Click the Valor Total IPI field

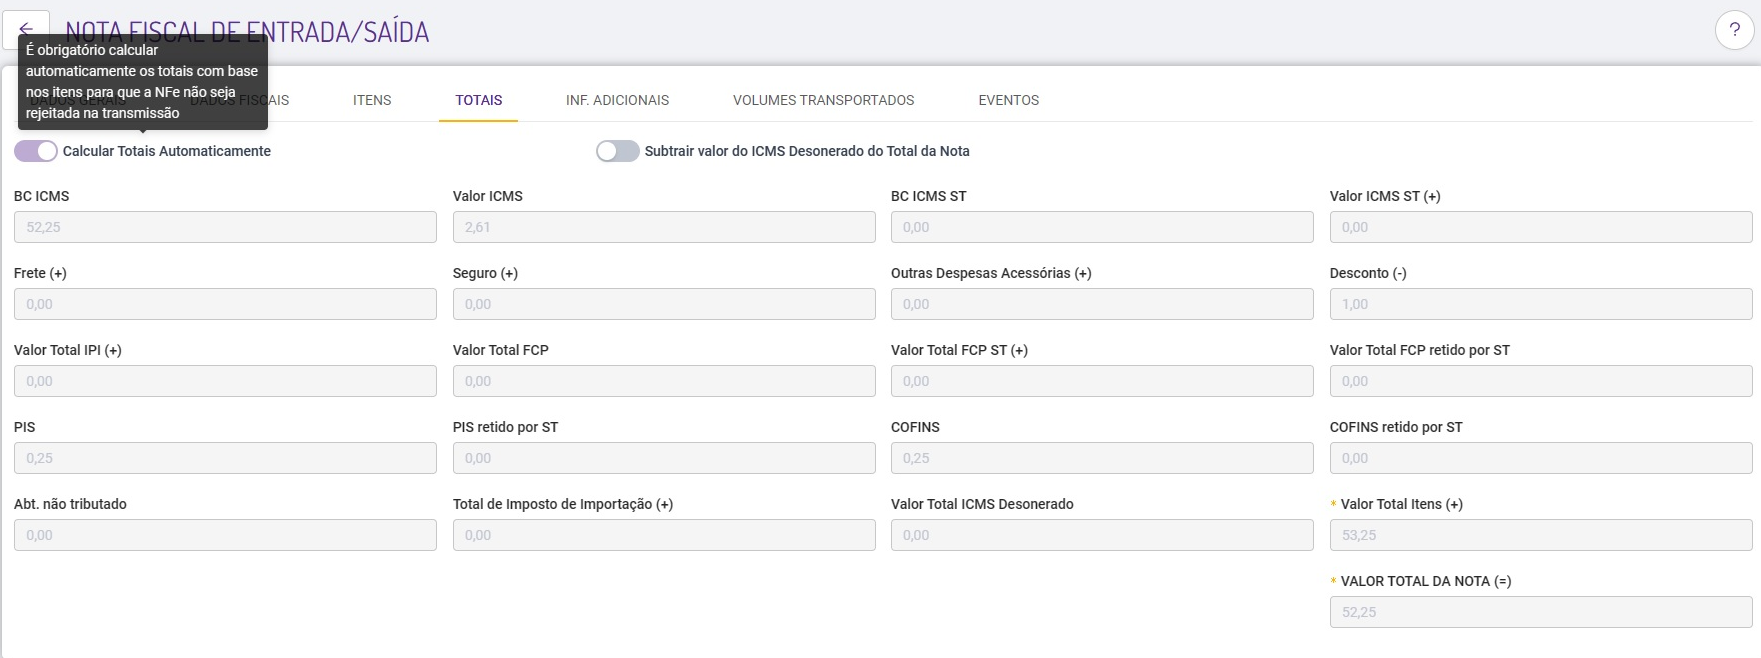[225, 381]
